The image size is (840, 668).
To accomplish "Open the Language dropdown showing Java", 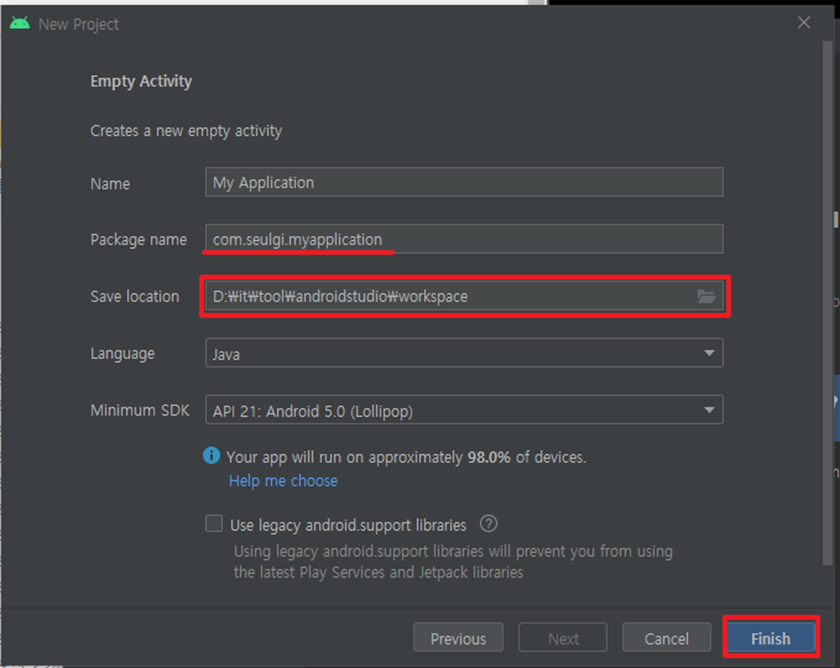I will (x=464, y=353).
